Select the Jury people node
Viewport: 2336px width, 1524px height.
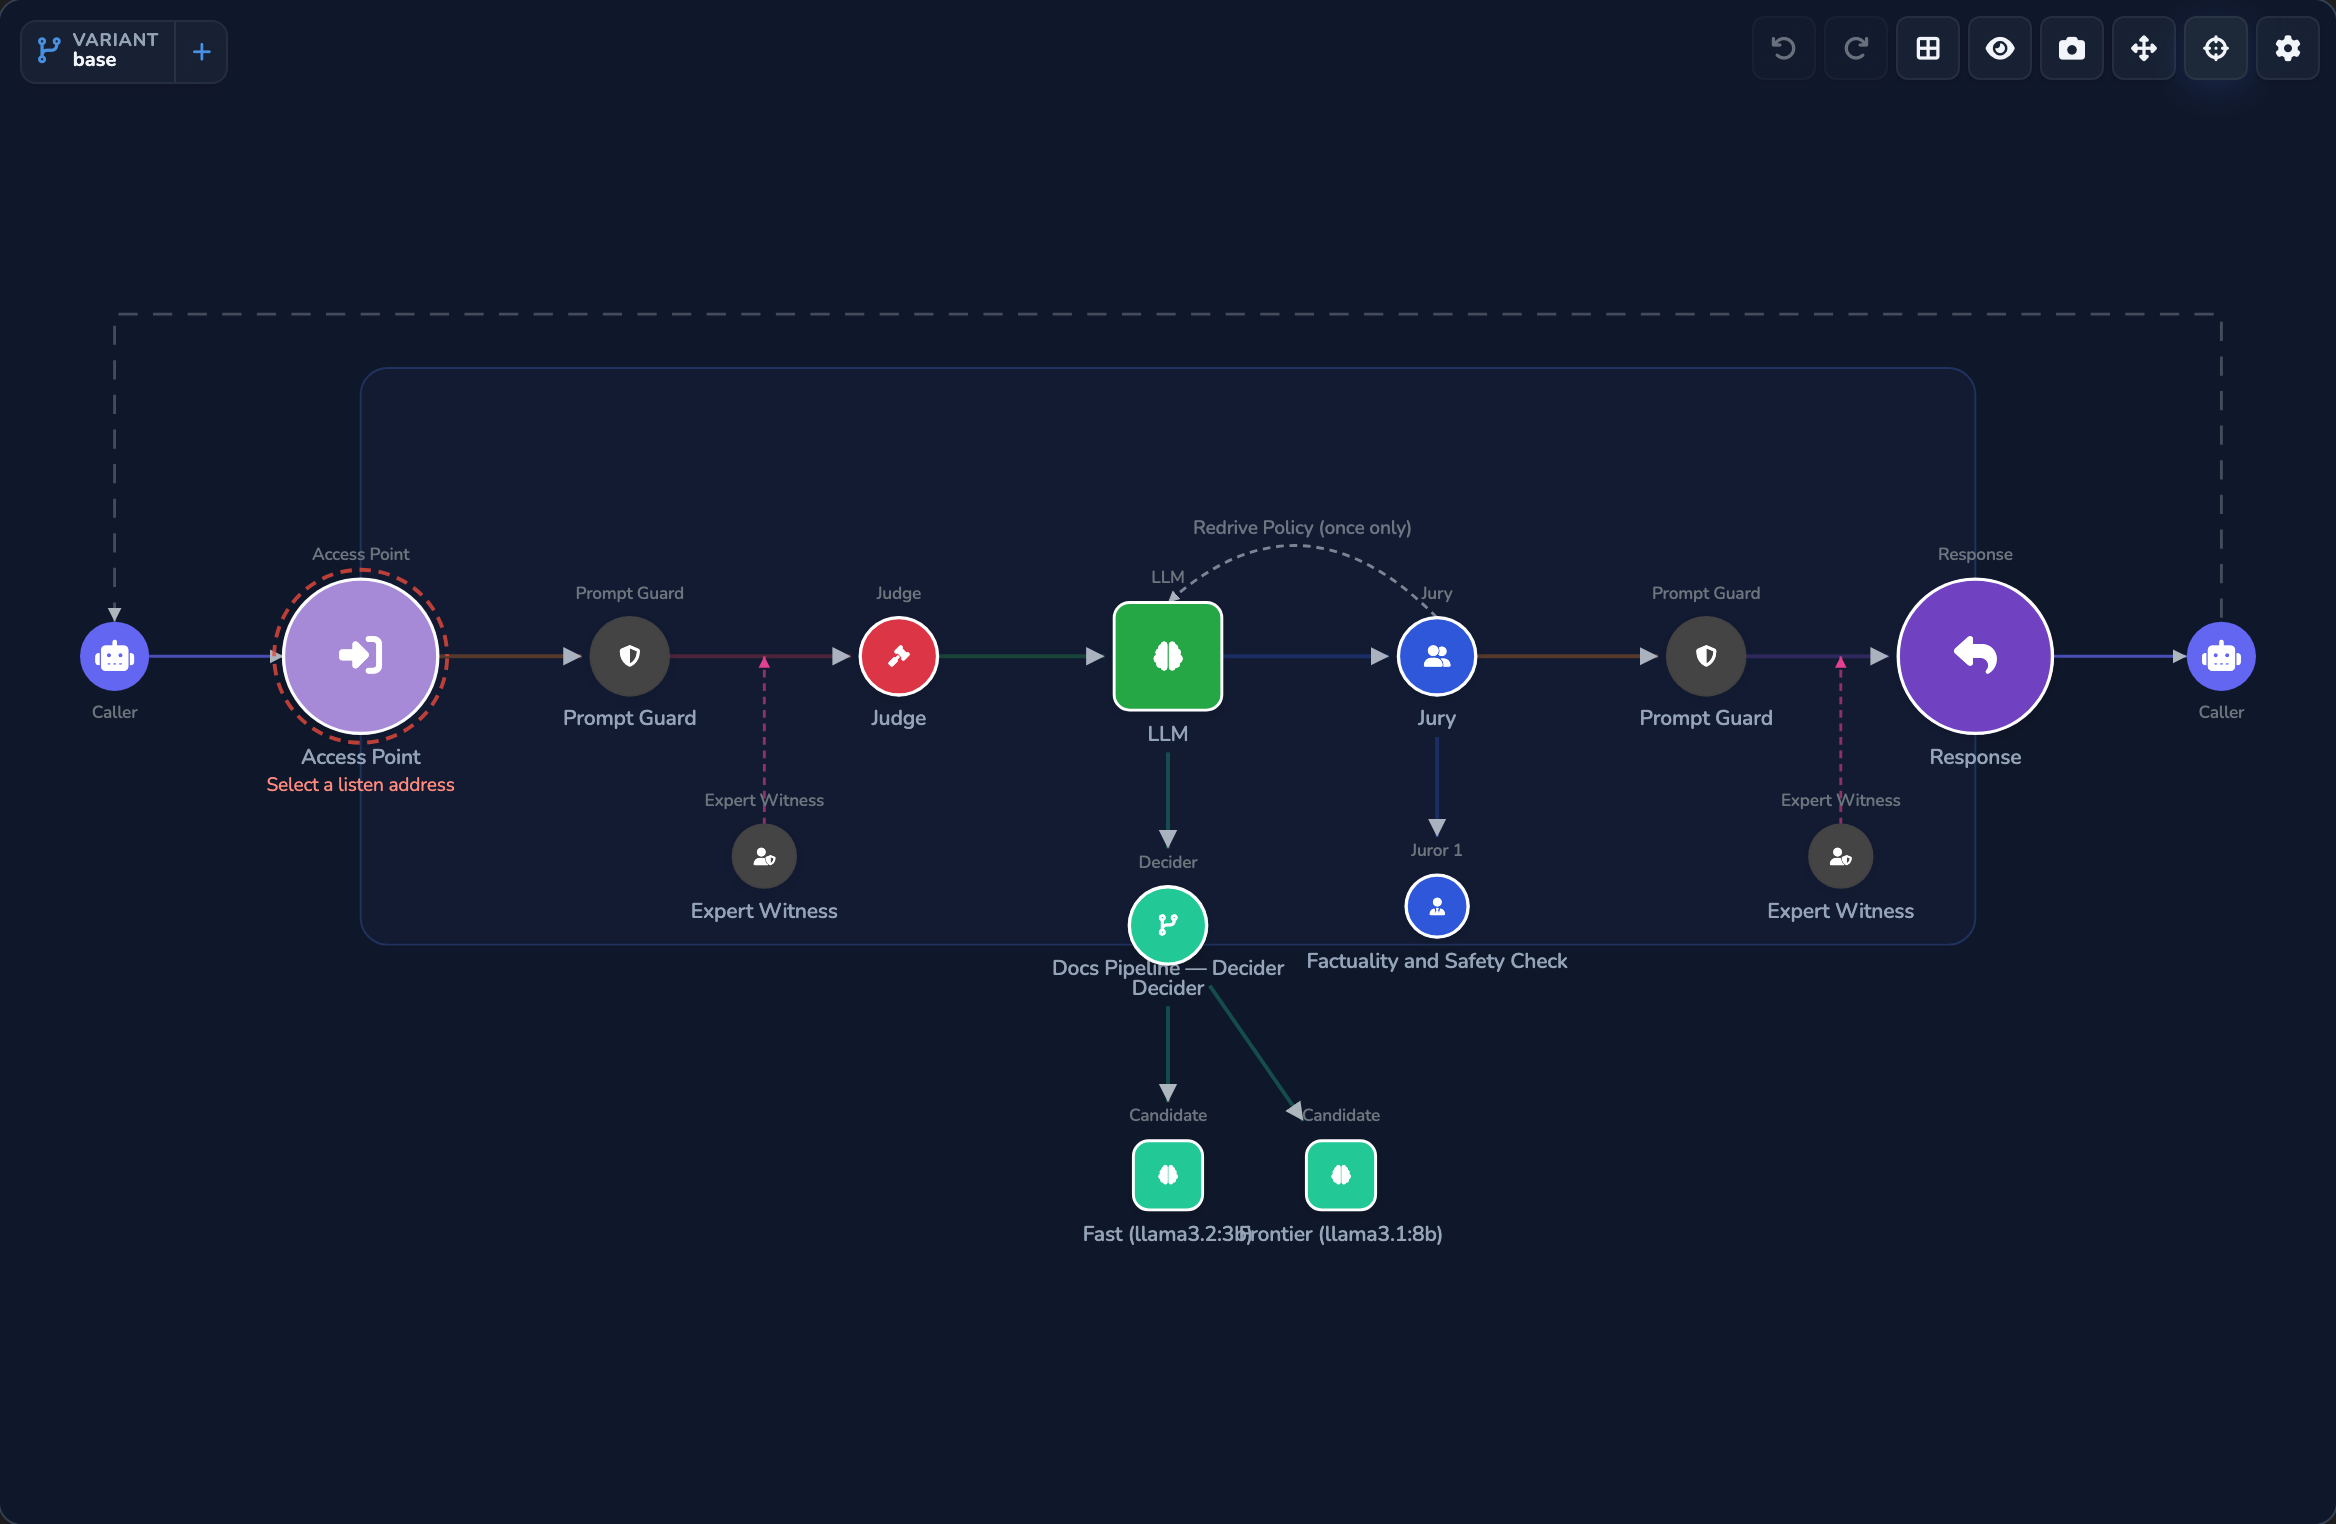(1436, 656)
